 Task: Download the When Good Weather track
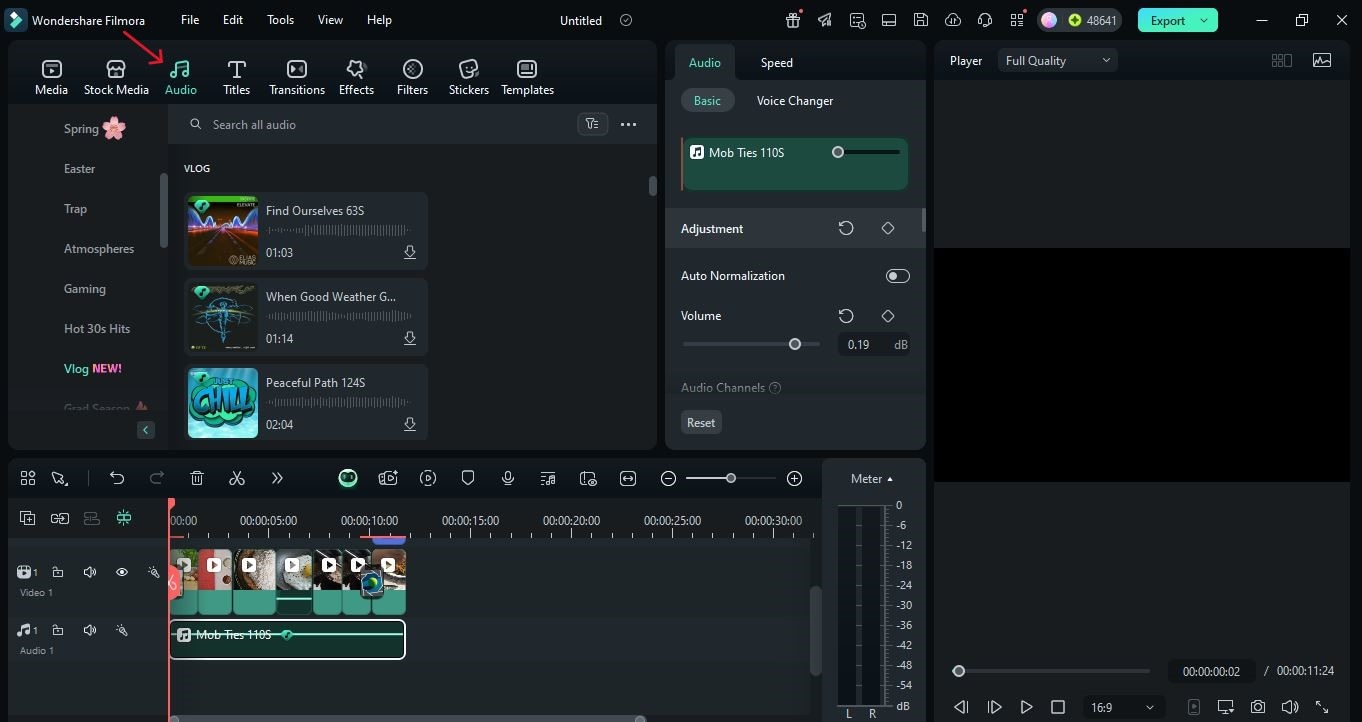(x=410, y=339)
